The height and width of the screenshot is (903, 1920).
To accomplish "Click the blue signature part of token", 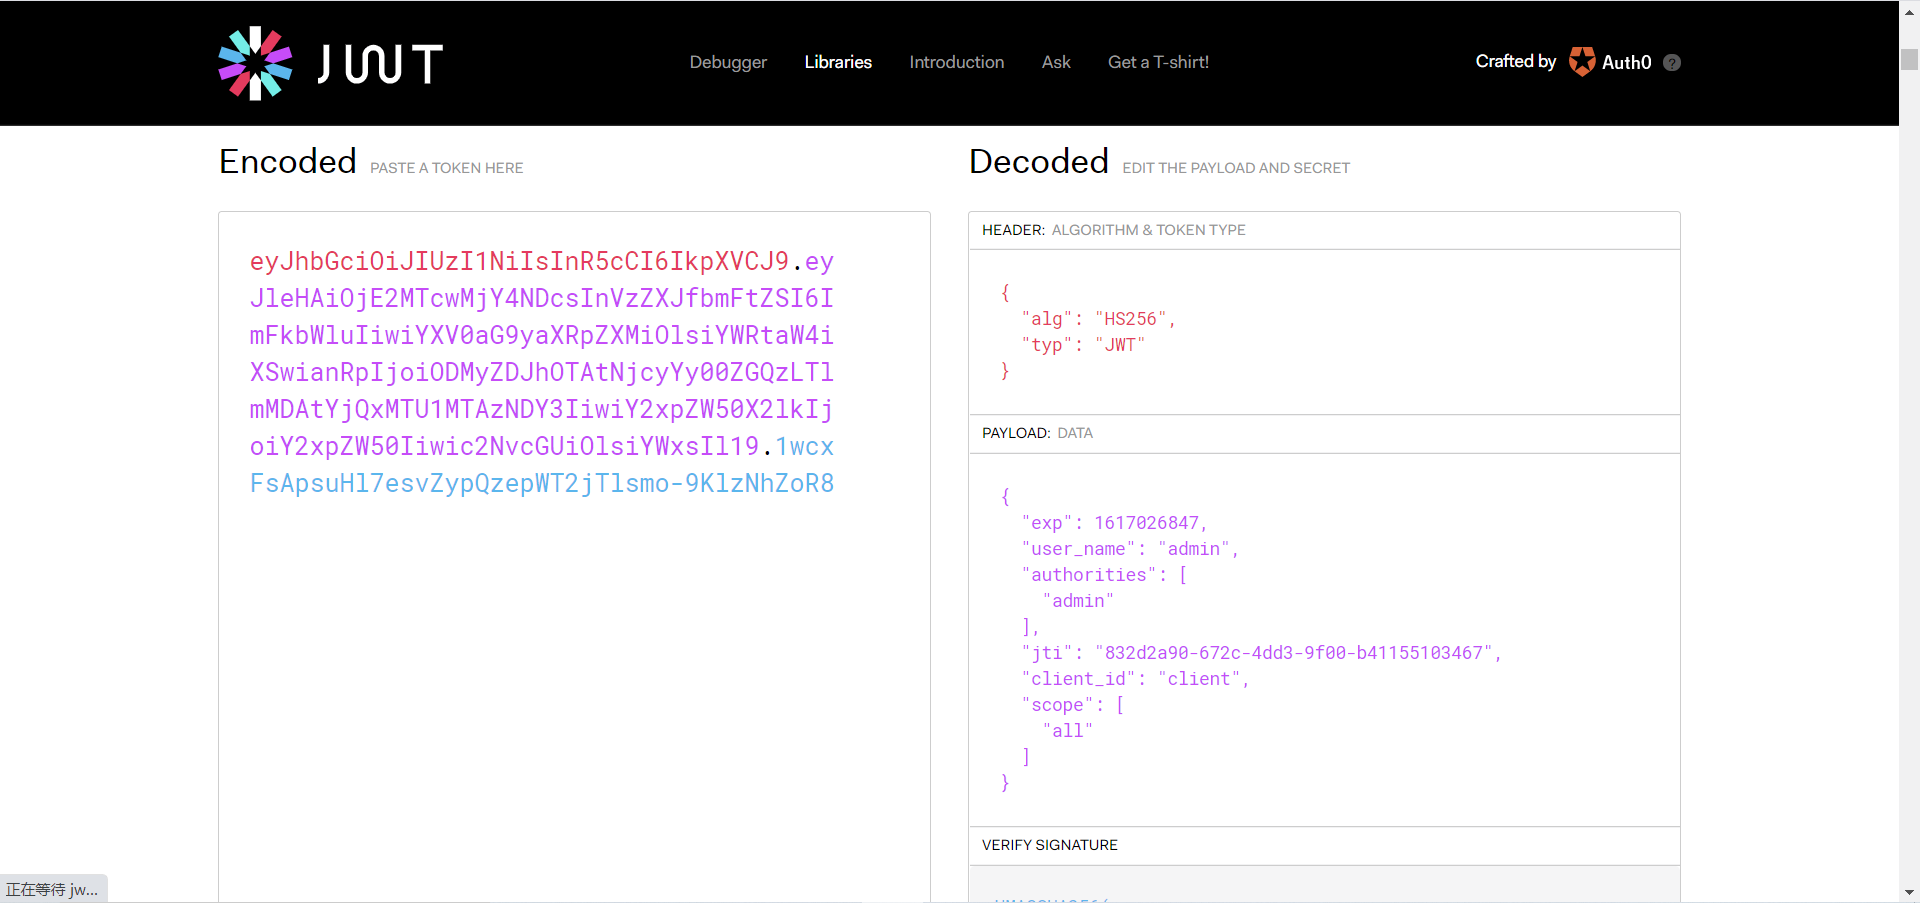I will click(x=541, y=484).
